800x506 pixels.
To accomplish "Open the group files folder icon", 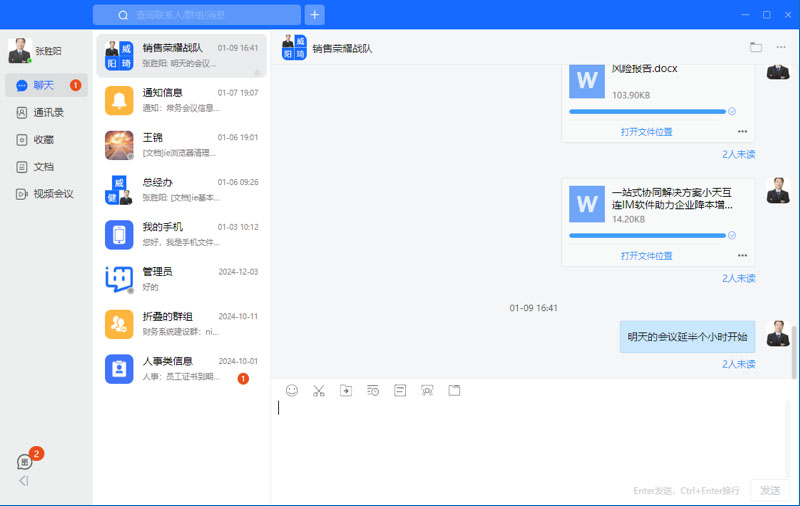I will pyautogui.click(x=756, y=47).
